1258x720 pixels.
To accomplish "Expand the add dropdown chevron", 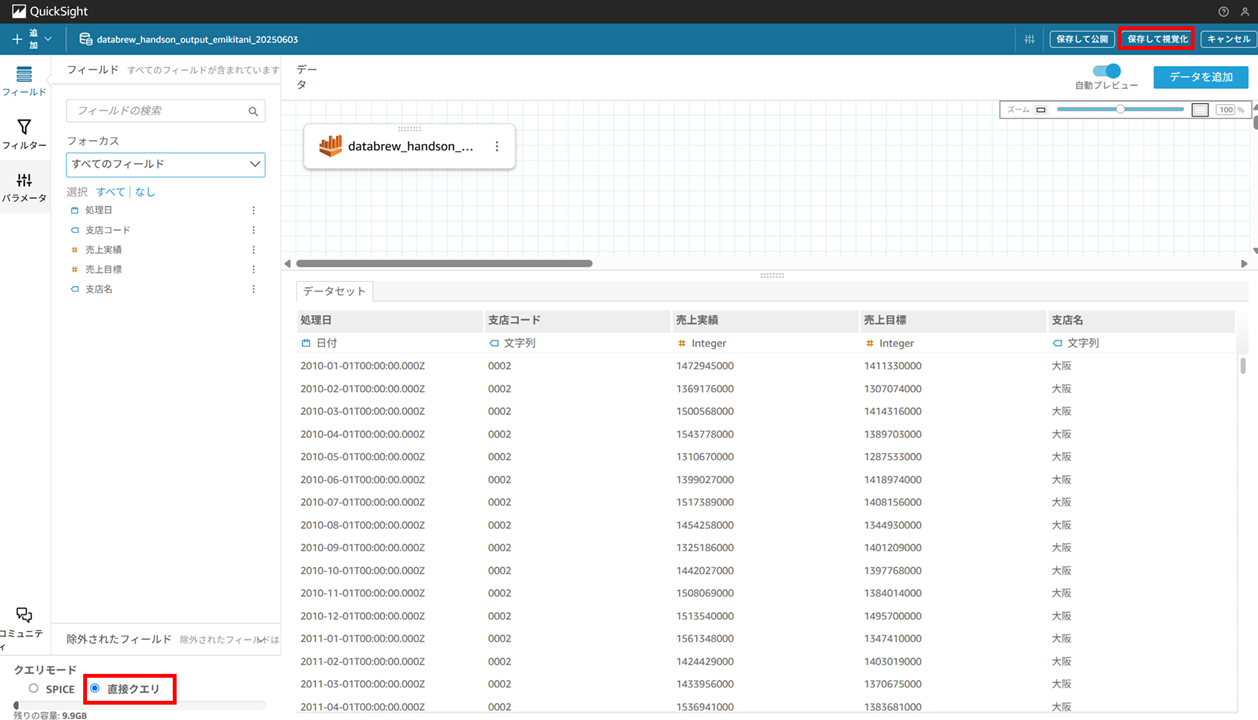I will tap(48, 39).
